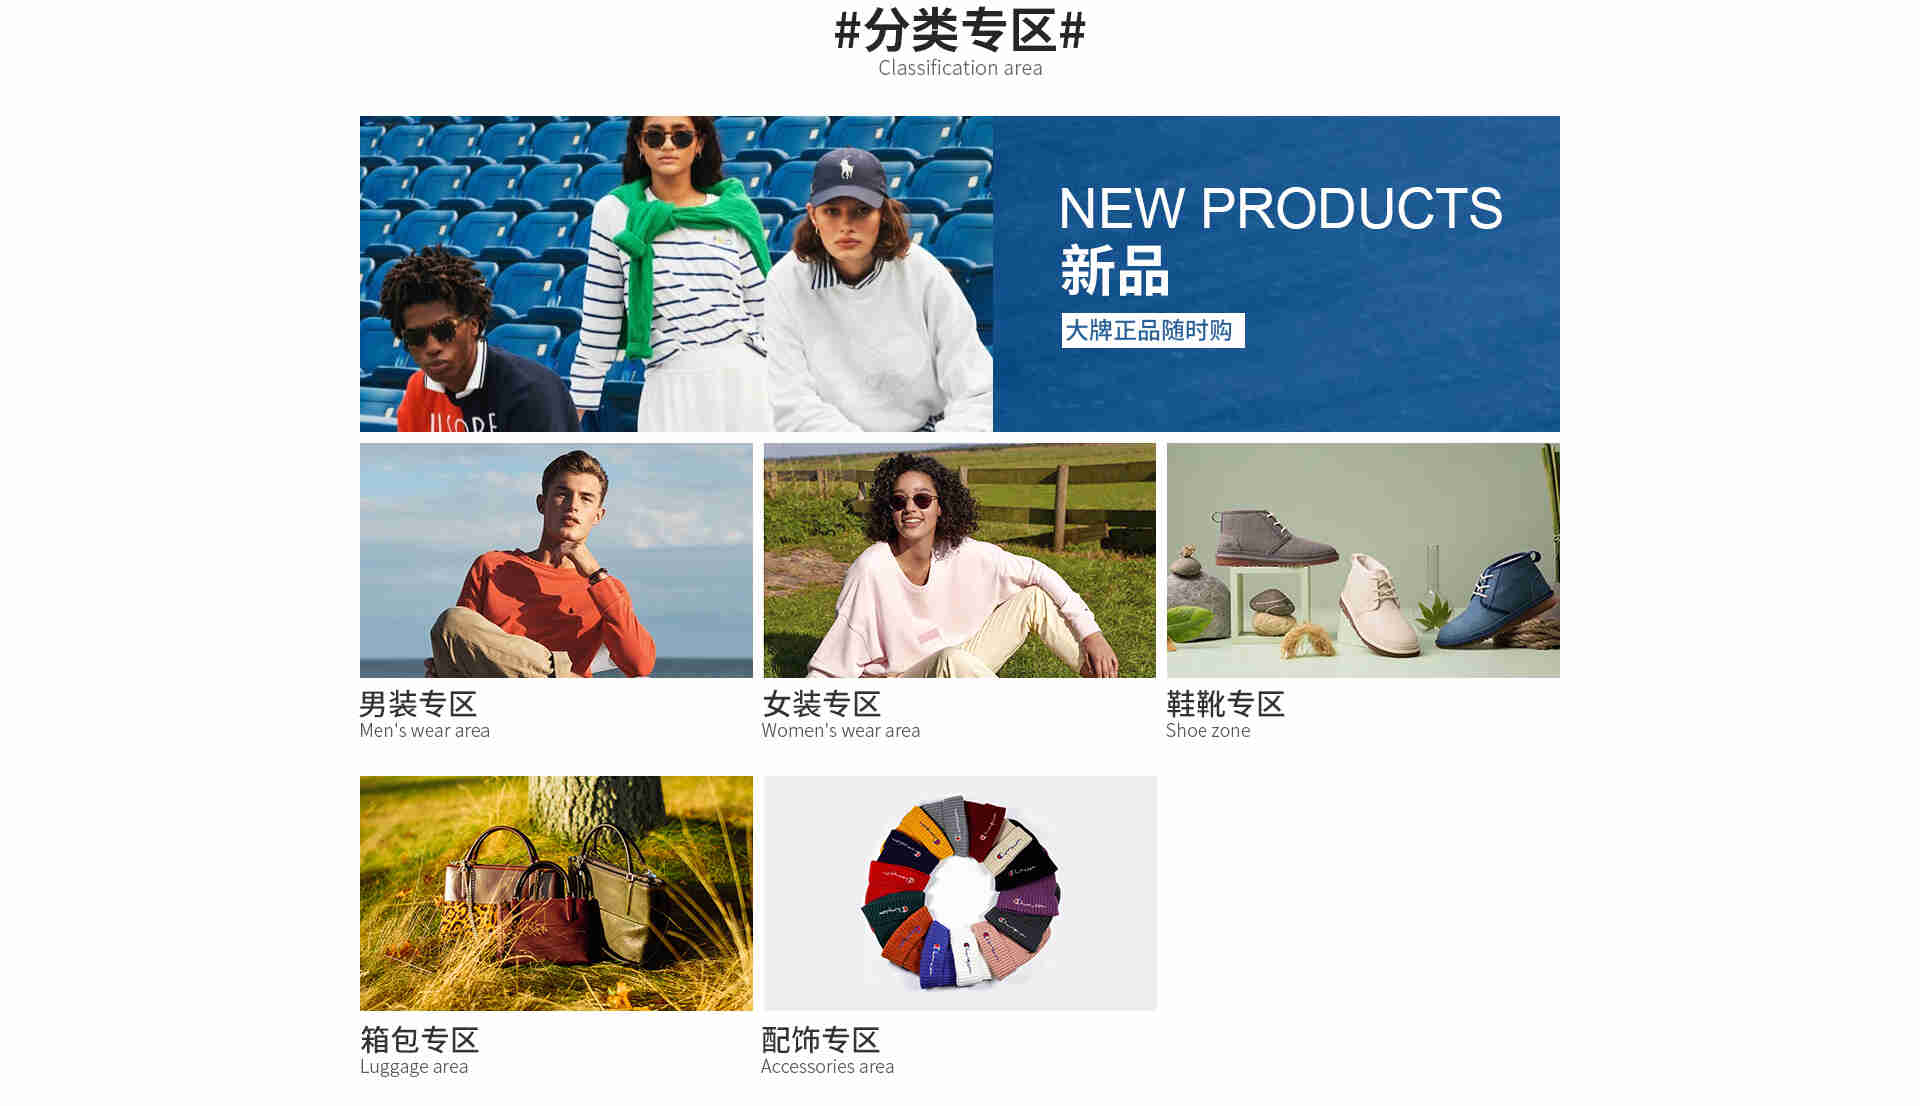Click the Luggage area caption
Viewport: 1920px width, 1106px height.
pos(413,1067)
